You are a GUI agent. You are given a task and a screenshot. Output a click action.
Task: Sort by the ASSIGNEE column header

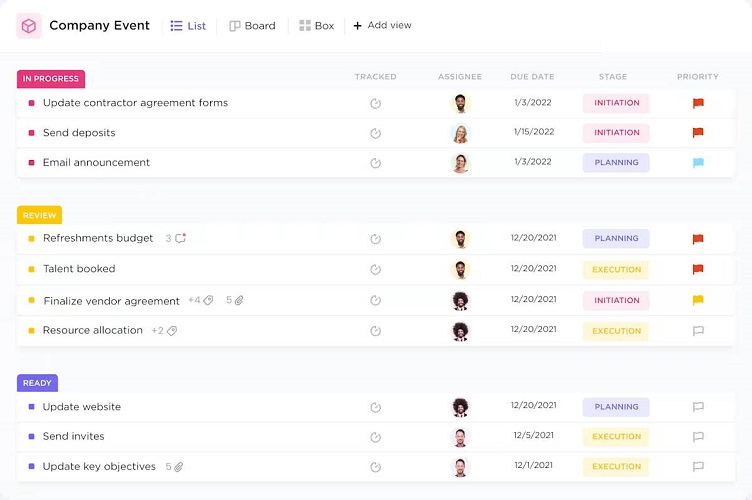(460, 77)
